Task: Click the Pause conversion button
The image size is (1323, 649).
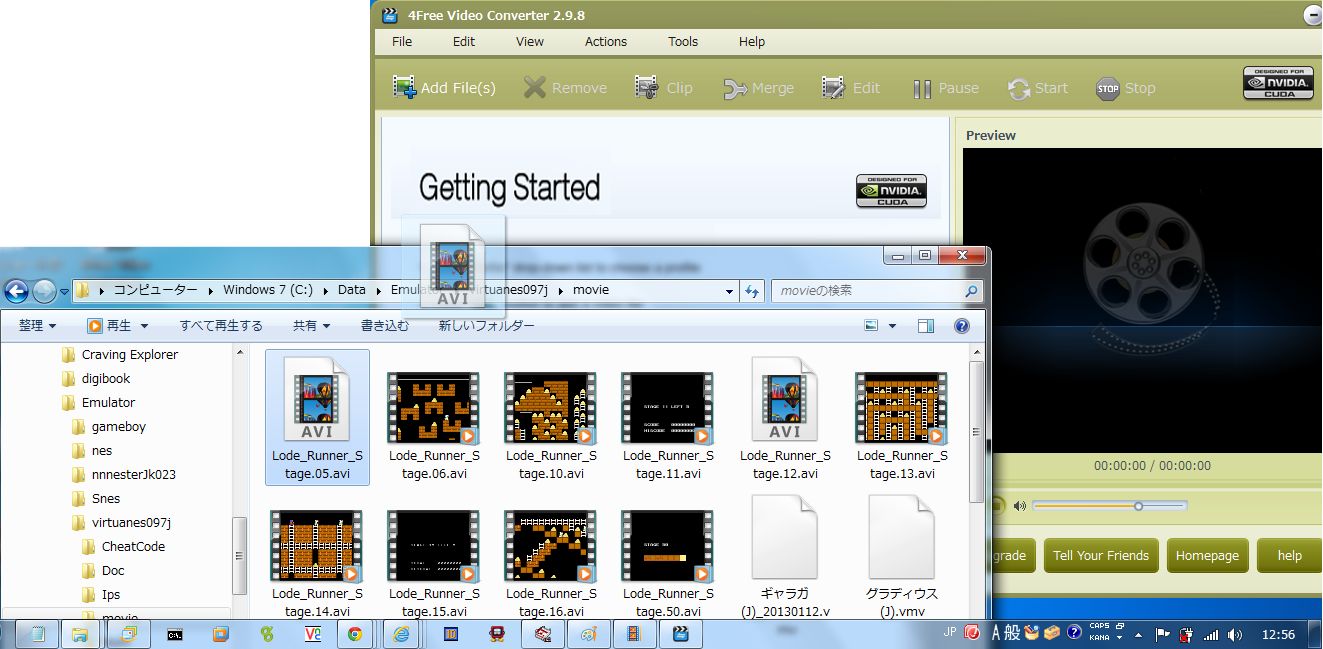Action: 945,88
